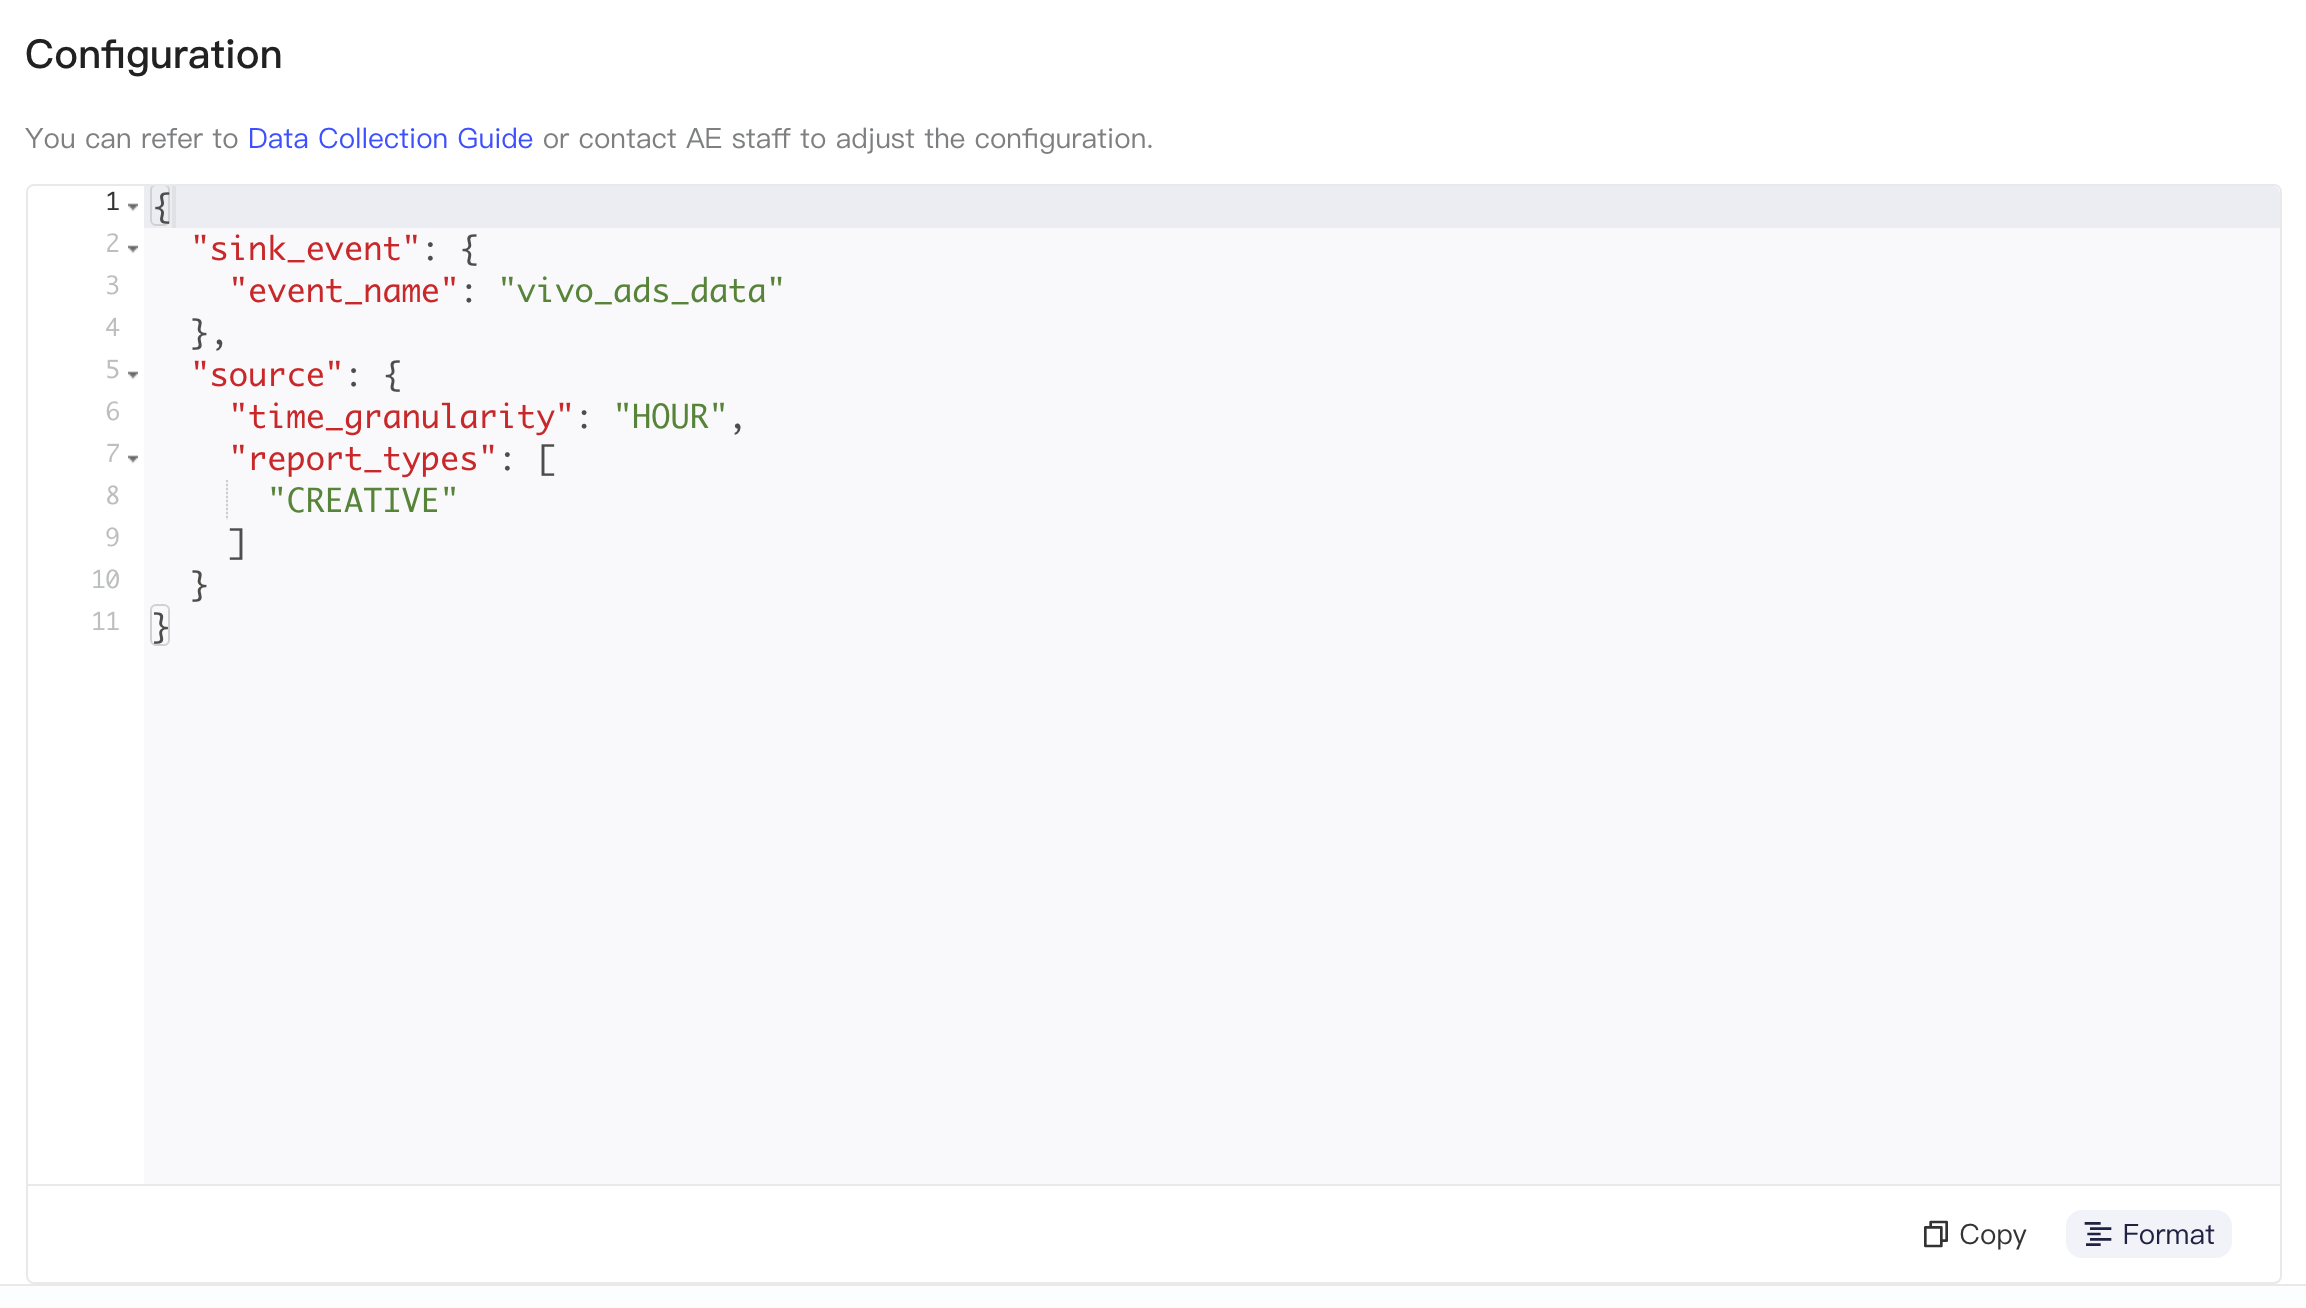Click the "source" key
Screen dimensions: 2306x1308
click(267, 375)
